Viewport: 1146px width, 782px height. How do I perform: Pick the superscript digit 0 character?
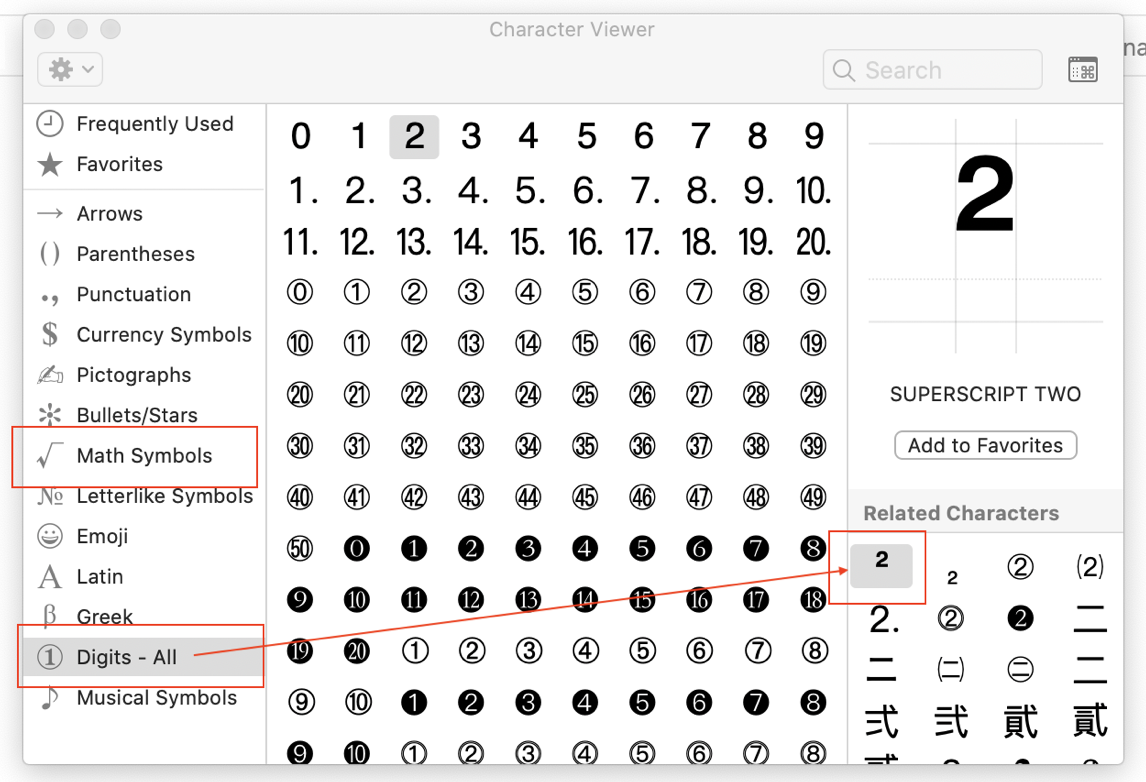point(300,137)
